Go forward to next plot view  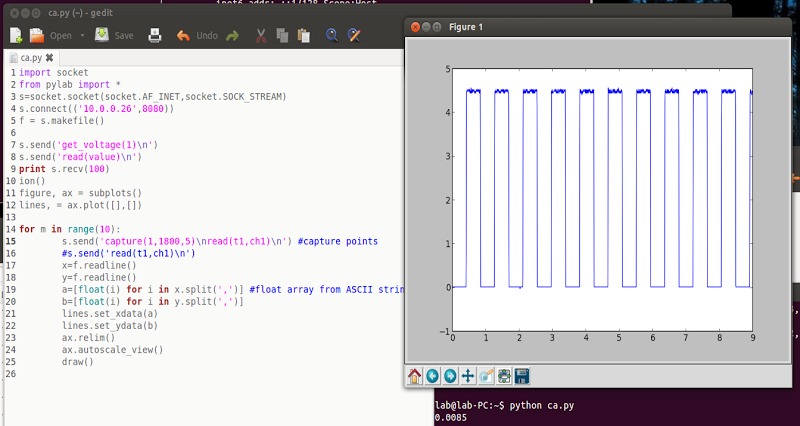(x=450, y=376)
